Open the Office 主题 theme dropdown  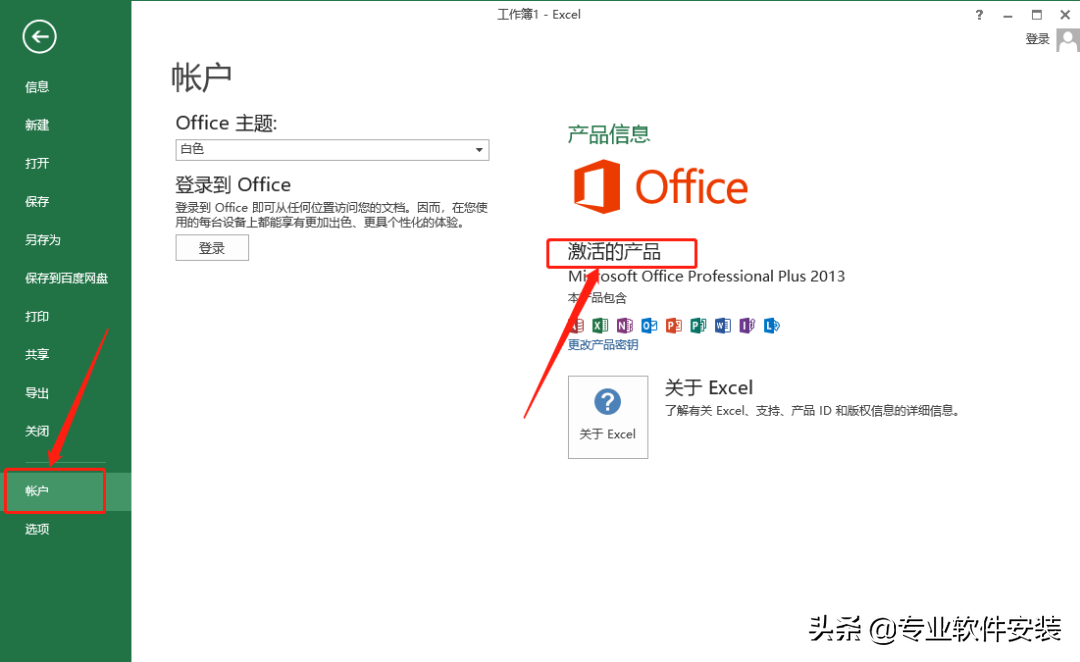pyautogui.click(x=332, y=149)
